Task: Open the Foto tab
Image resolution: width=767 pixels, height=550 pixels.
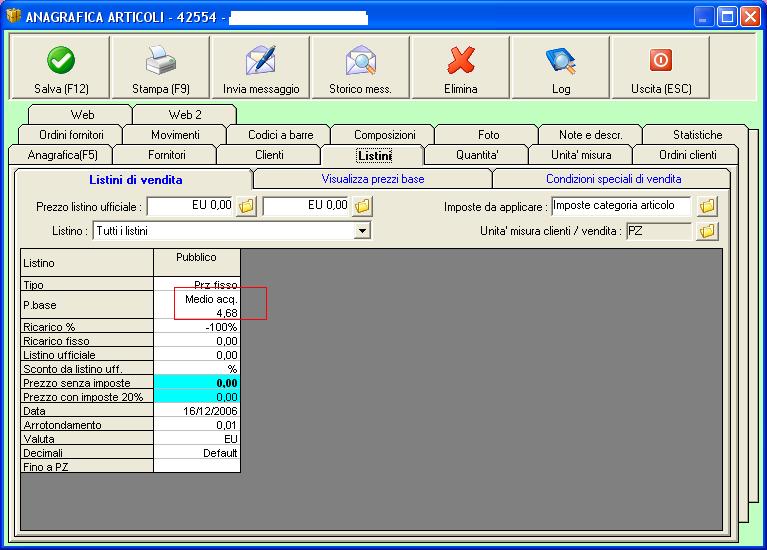Action: (488, 135)
